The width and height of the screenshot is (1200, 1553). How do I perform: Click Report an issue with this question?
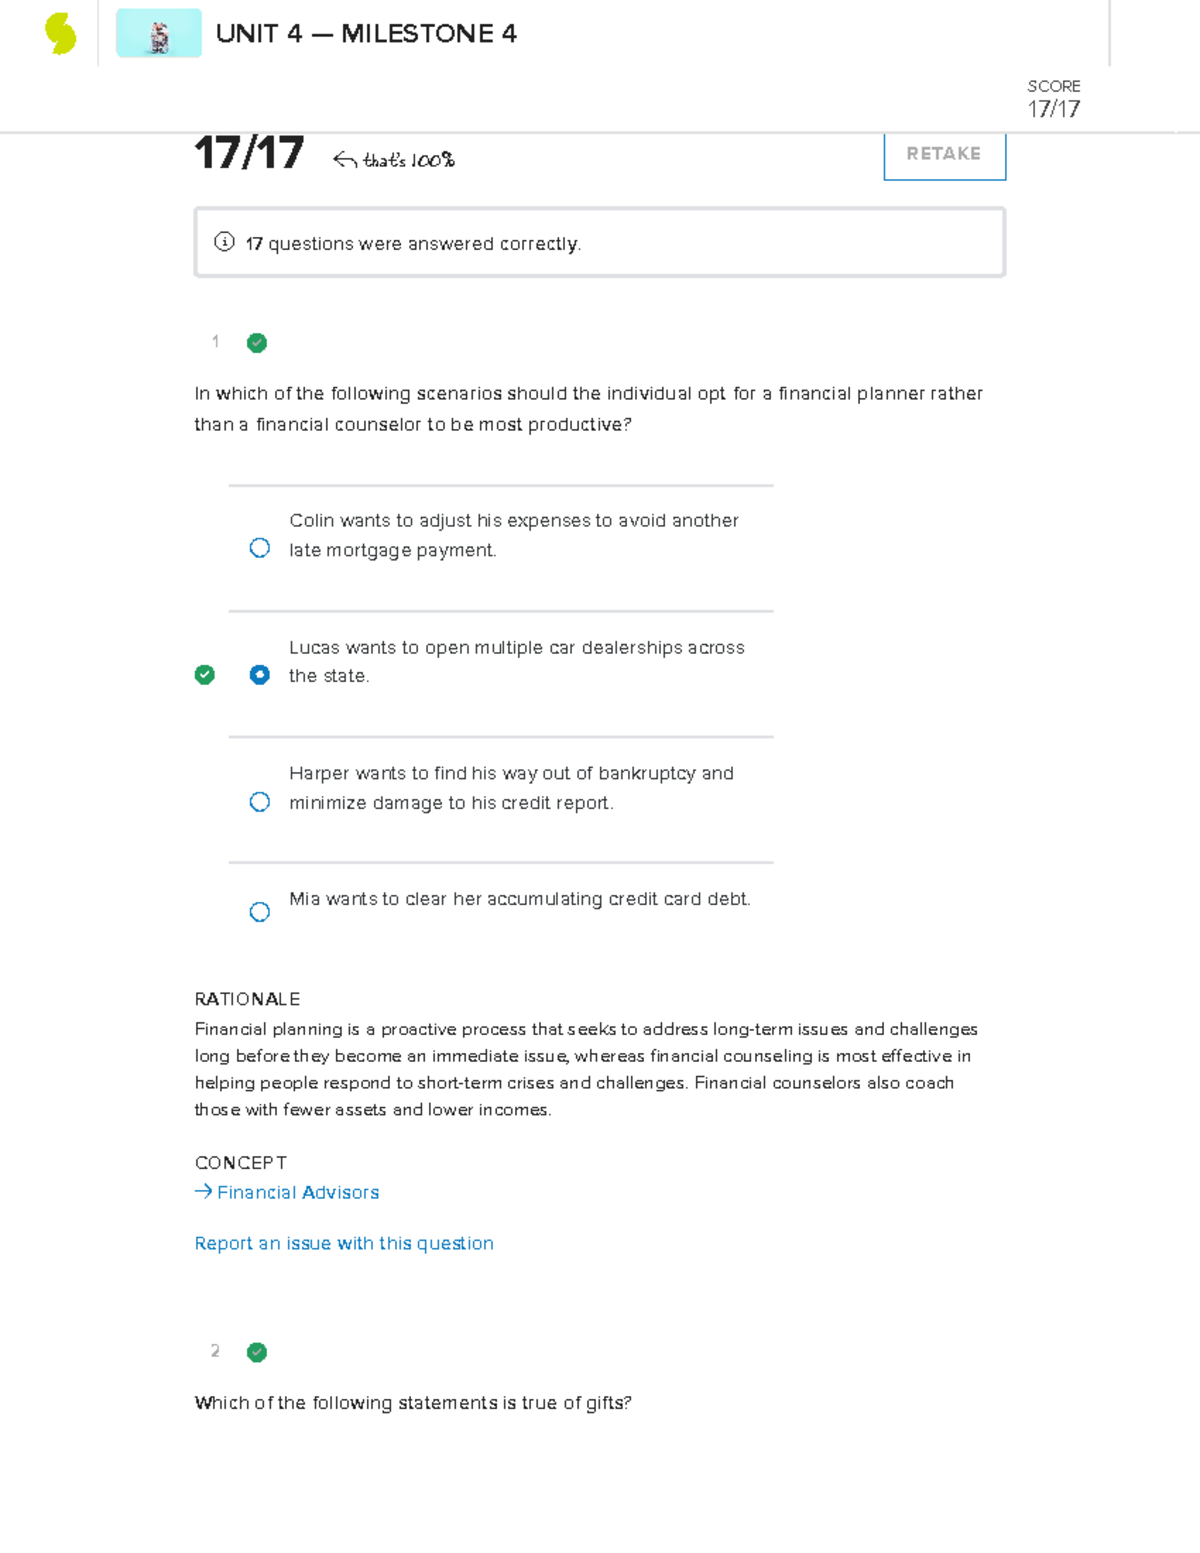click(344, 1243)
